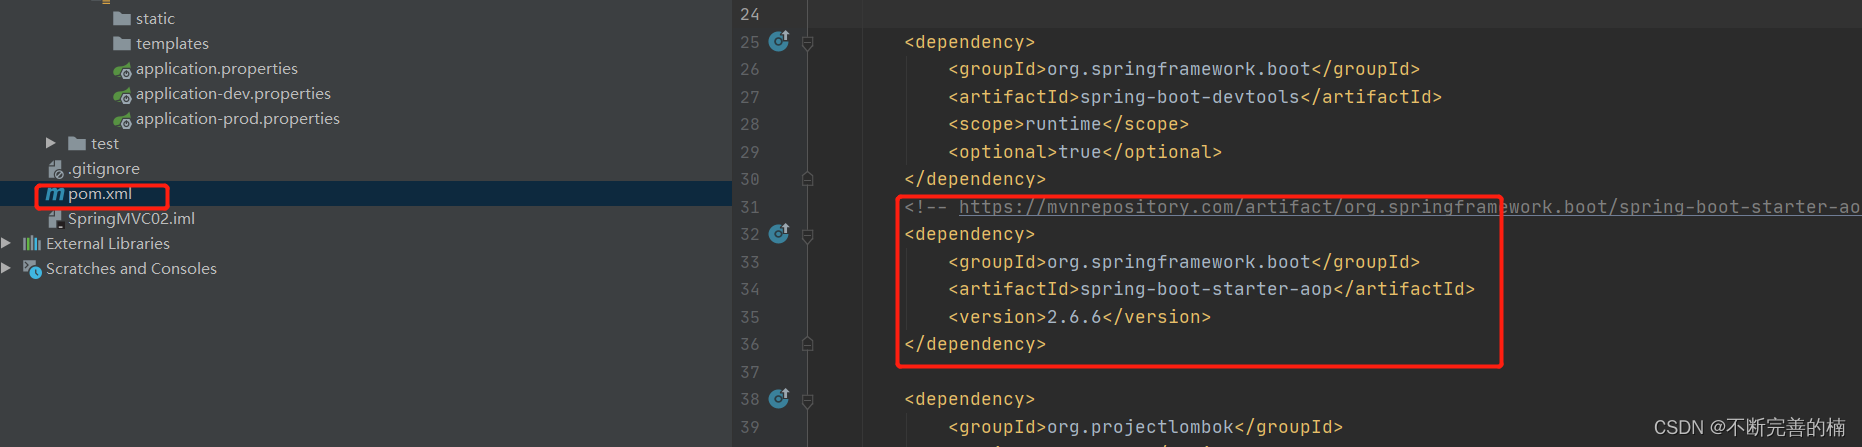
Task: Click the Spring leaf icon of application.properties
Action: tap(122, 70)
